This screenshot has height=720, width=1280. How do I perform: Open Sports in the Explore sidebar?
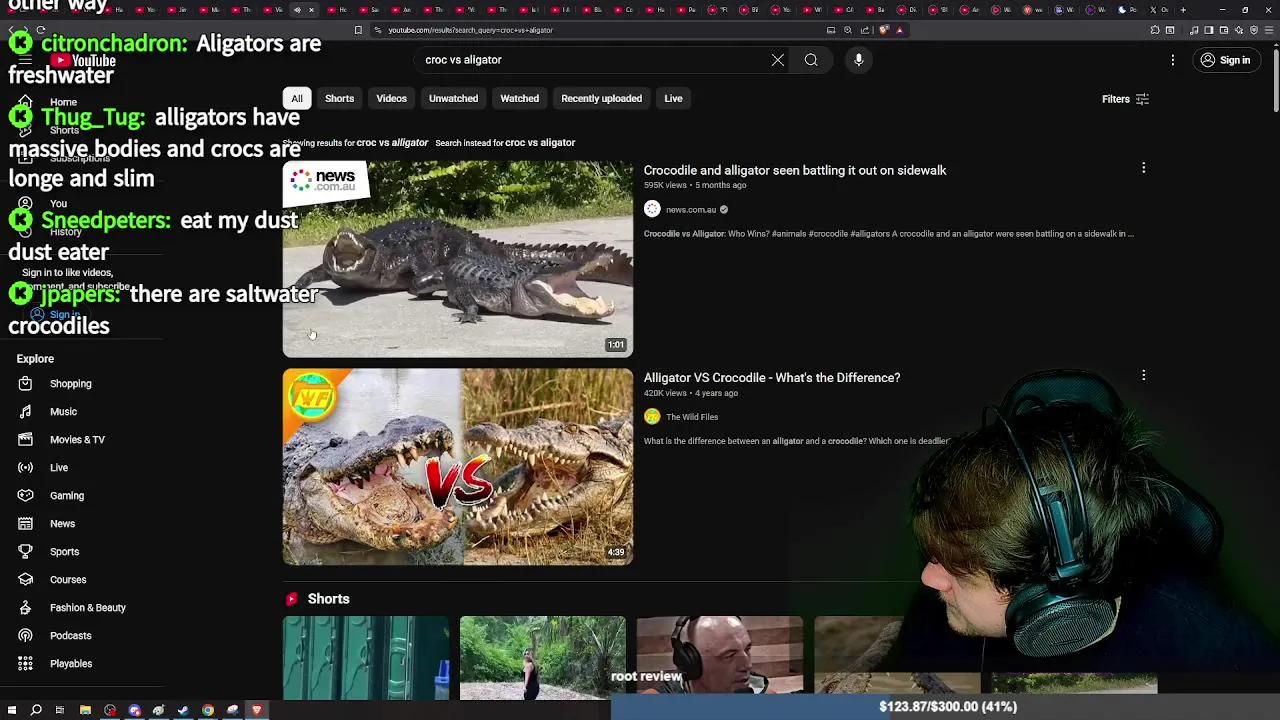[x=64, y=552]
